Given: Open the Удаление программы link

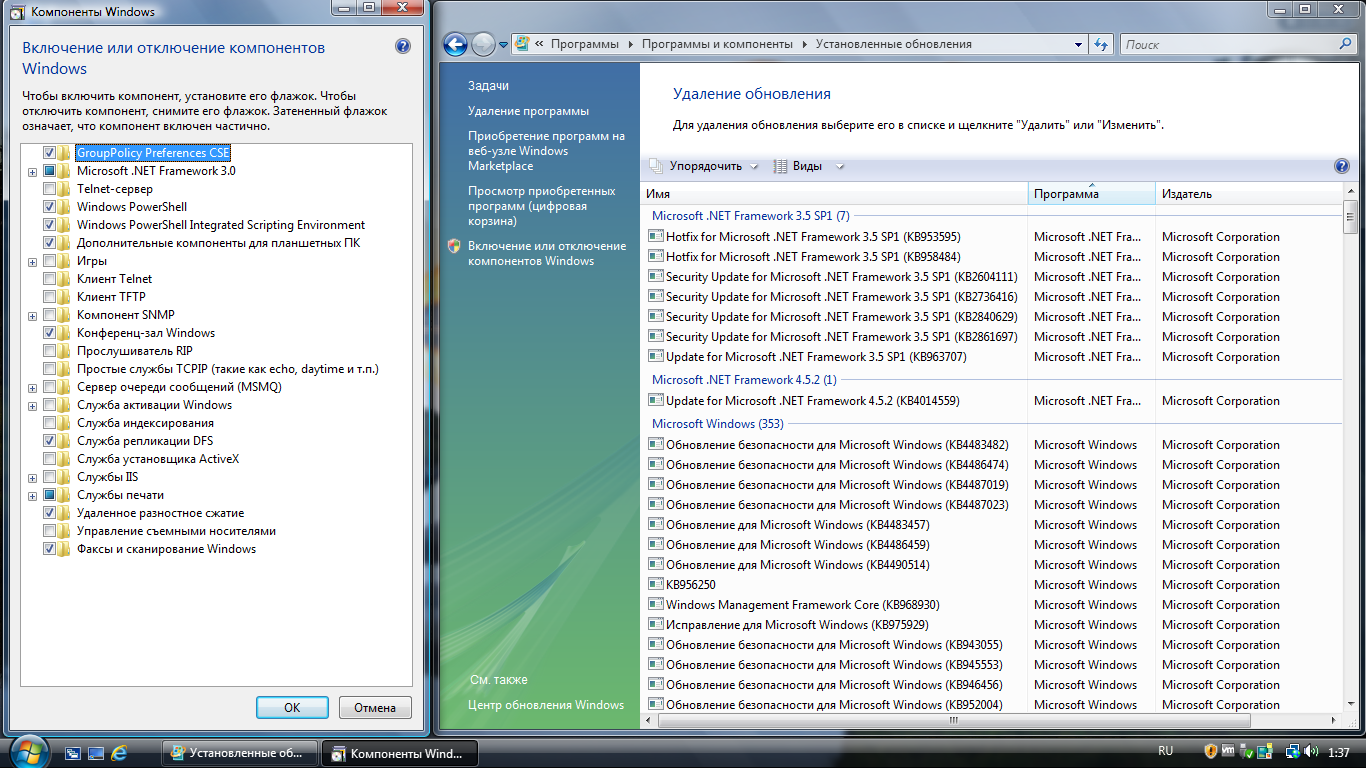Looking at the screenshot, I should click(x=528, y=111).
